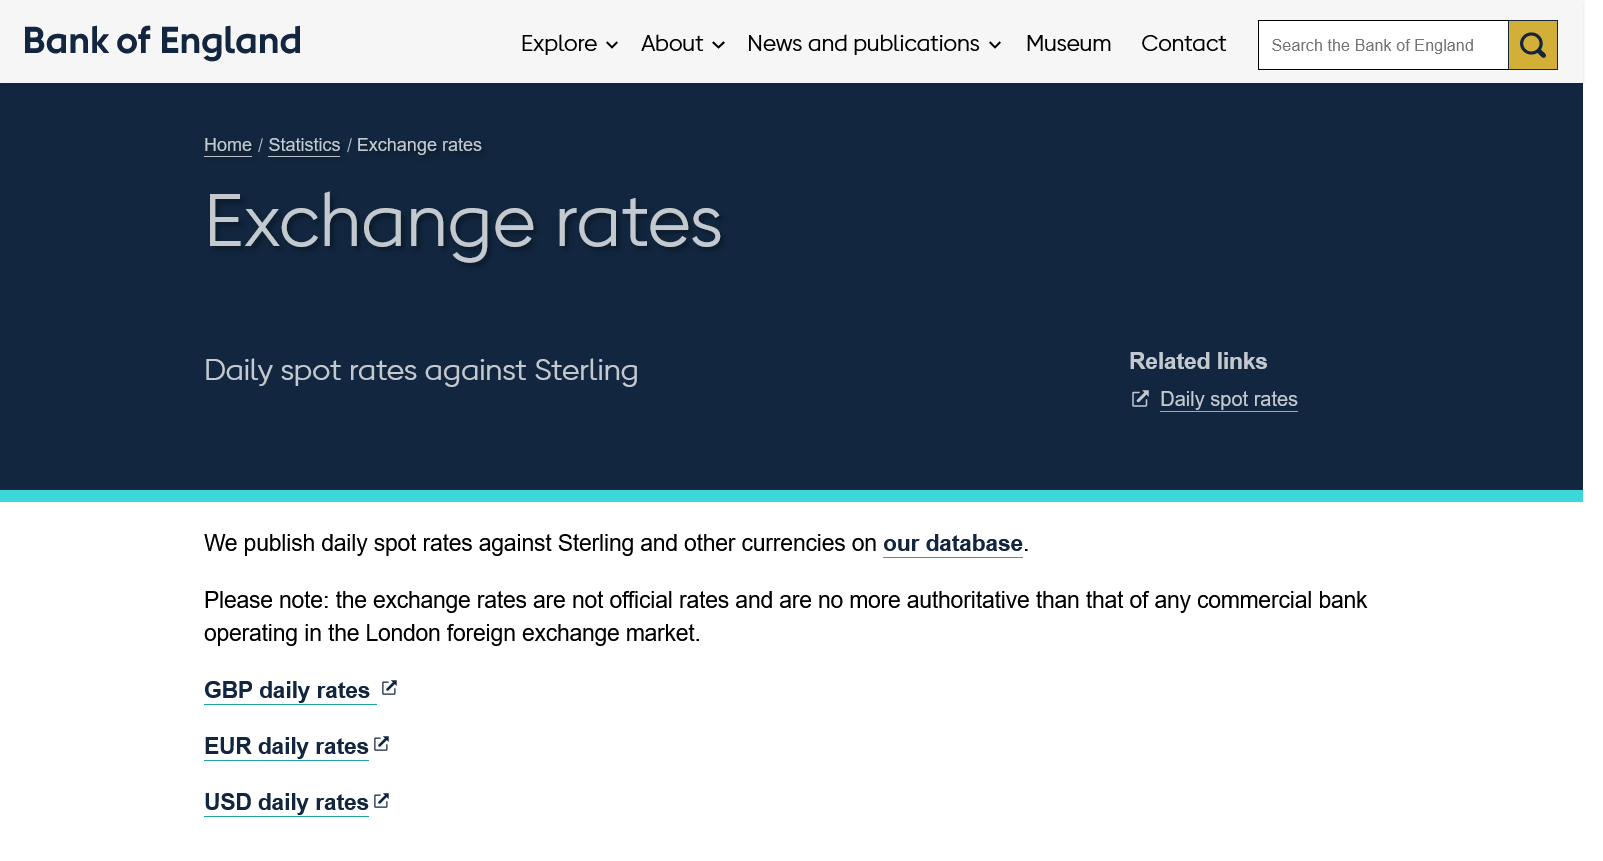Expand the About menu chevron
1603x861 pixels.
point(718,45)
